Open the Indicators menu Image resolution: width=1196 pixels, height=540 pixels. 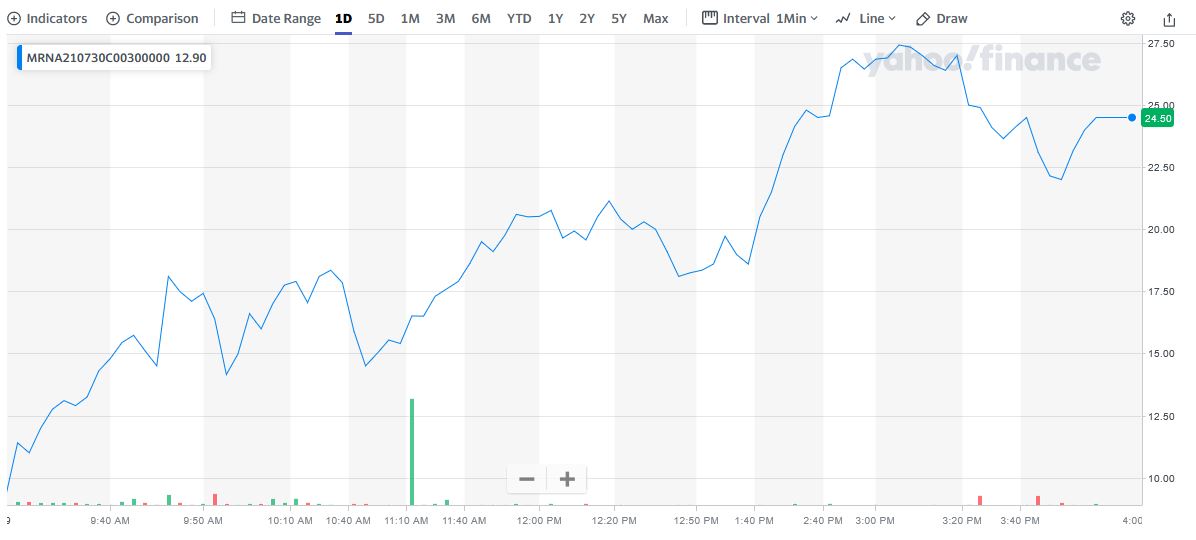[x=47, y=18]
